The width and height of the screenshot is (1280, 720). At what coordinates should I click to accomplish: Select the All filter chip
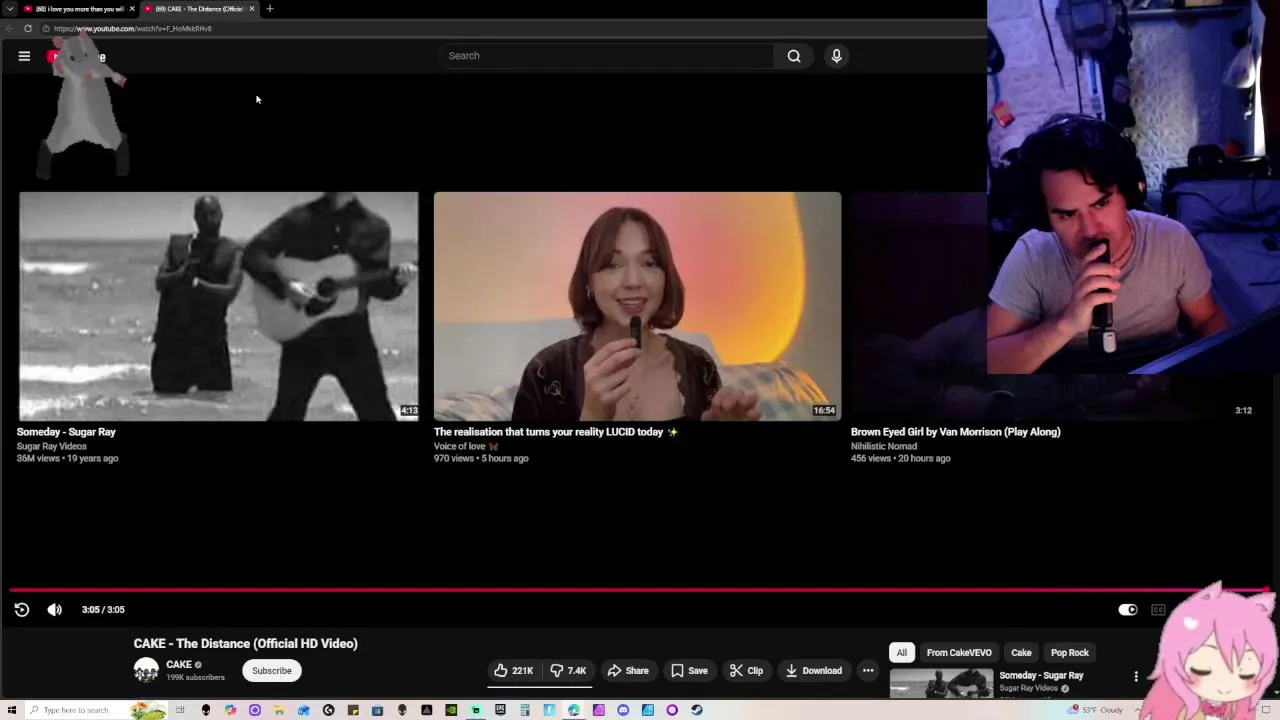pyautogui.click(x=902, y=653)
